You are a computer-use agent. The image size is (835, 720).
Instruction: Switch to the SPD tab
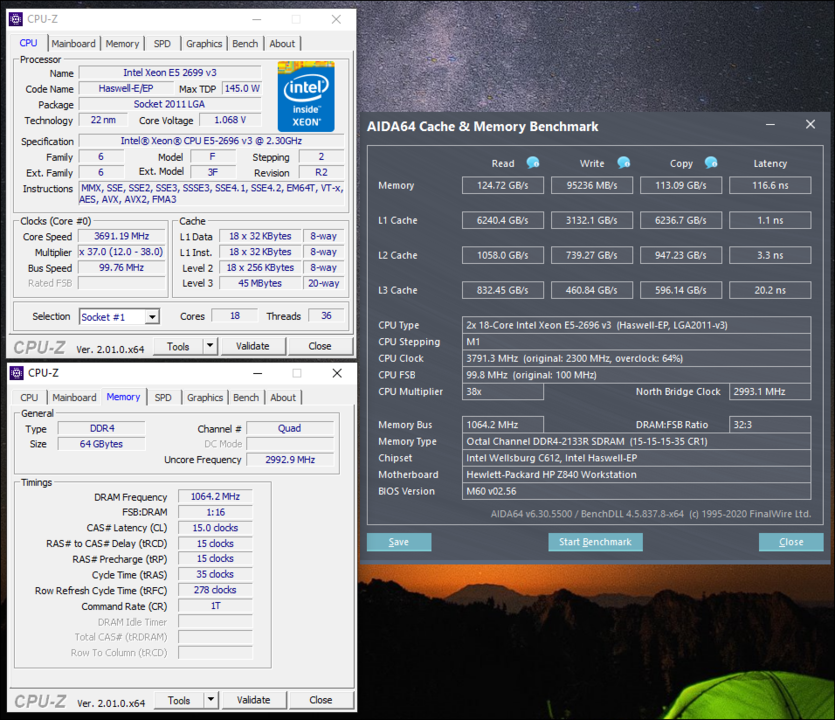coord(162,43)
